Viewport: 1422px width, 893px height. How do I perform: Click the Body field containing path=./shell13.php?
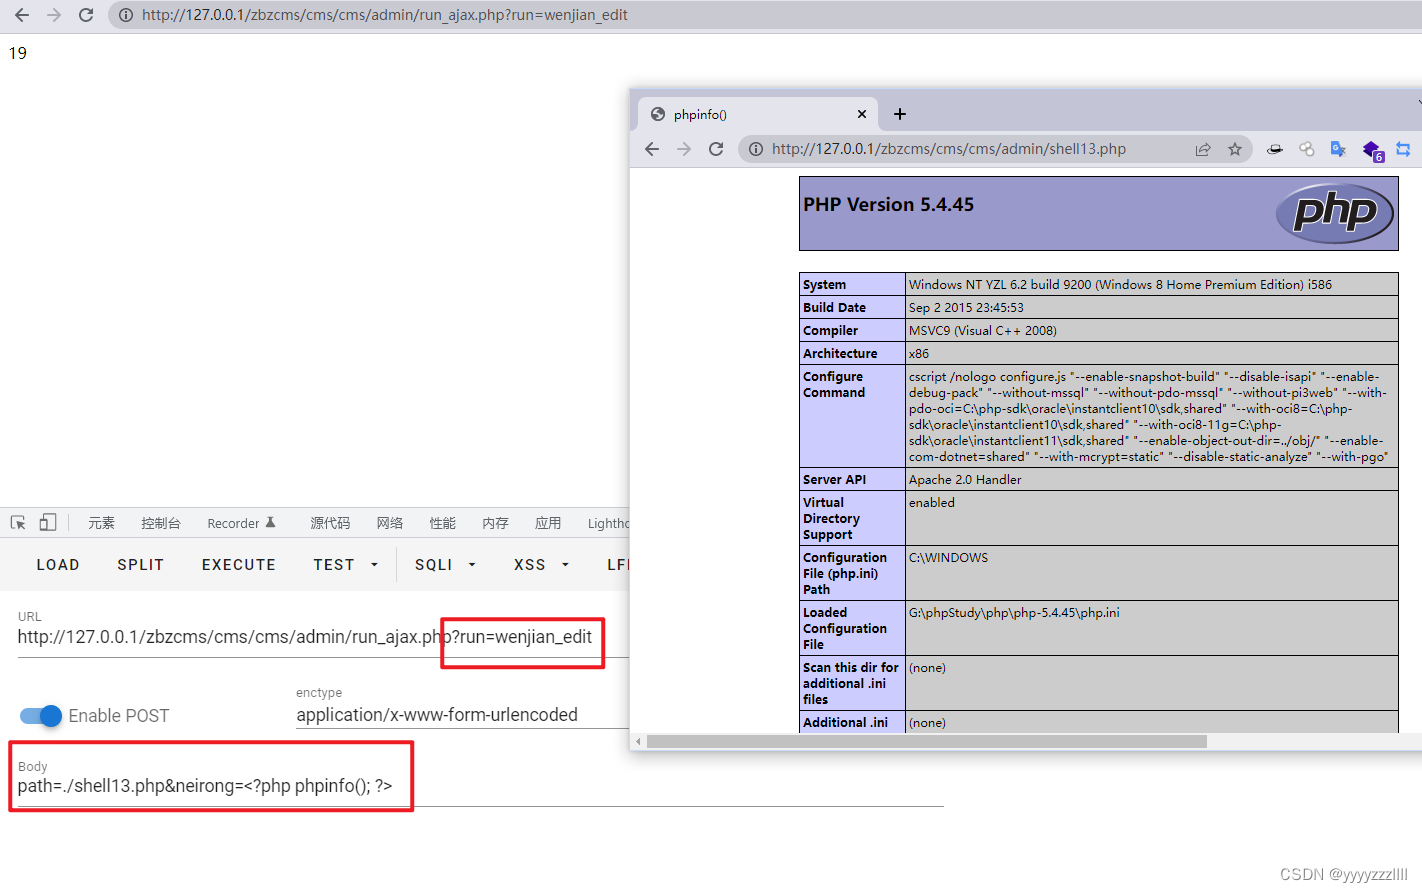(x=480, y=786)
